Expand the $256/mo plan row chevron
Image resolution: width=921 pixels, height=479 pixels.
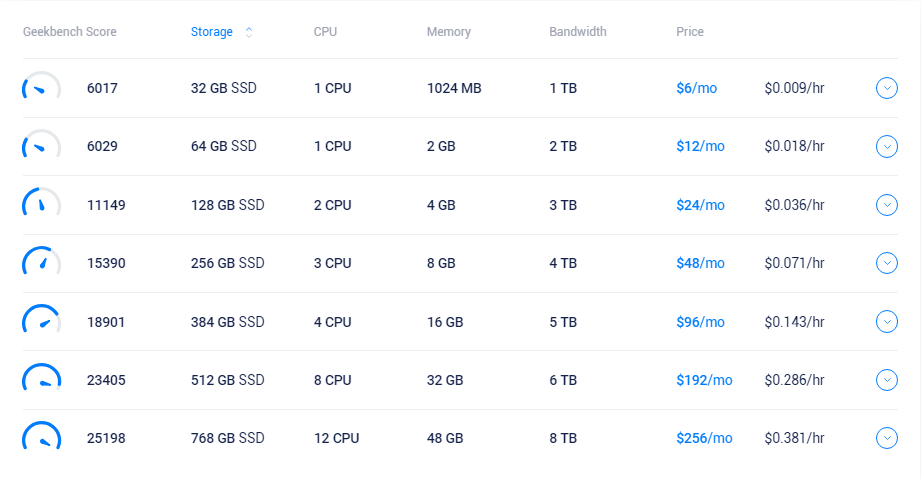(886, 438)
